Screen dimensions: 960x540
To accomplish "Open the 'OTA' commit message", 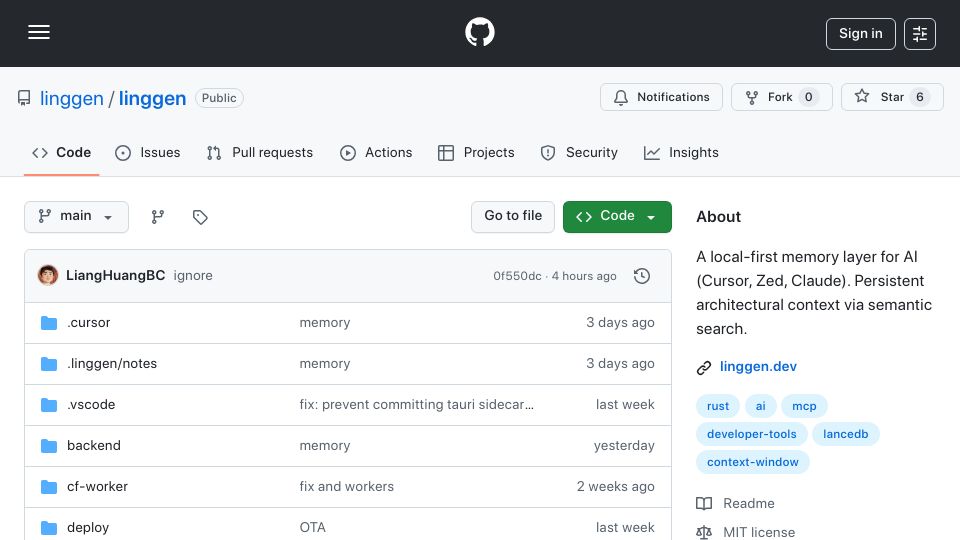I will [312, 528].
